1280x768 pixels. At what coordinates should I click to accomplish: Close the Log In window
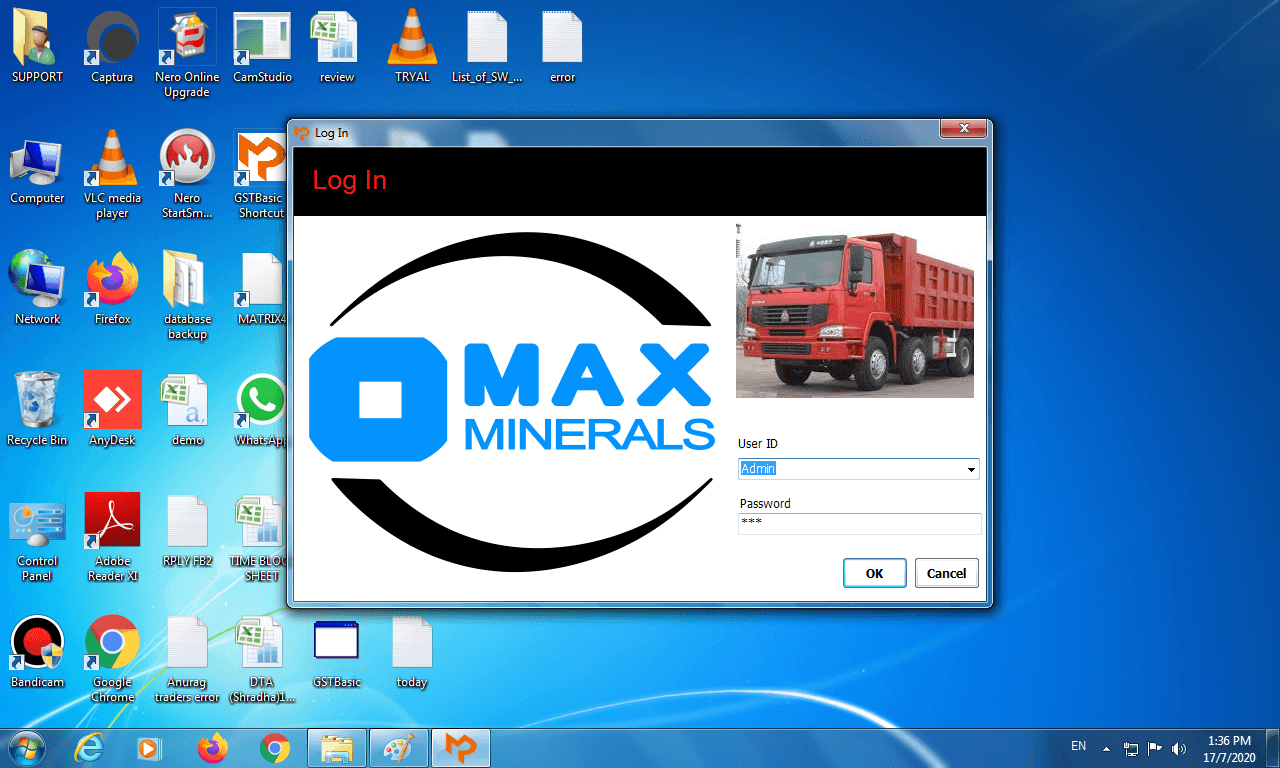pyautogui.click(x=964, y=128)
